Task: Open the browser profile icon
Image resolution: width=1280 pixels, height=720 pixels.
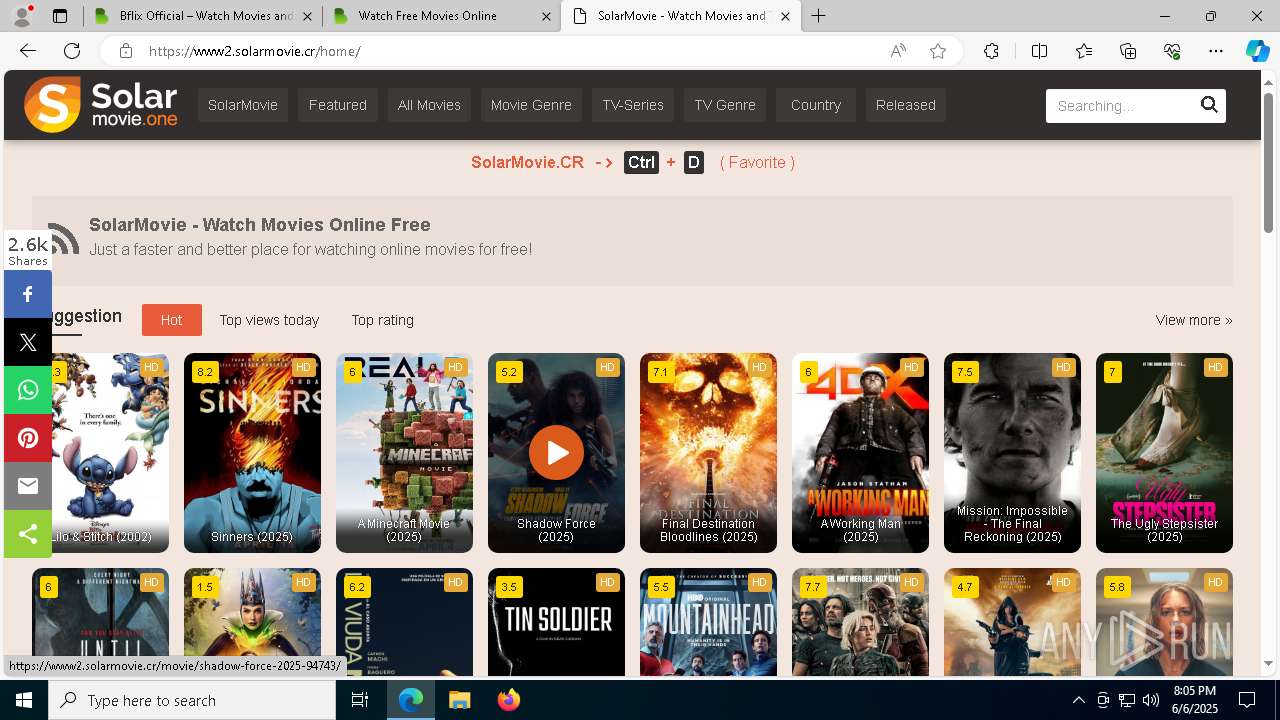Action: 22,16
